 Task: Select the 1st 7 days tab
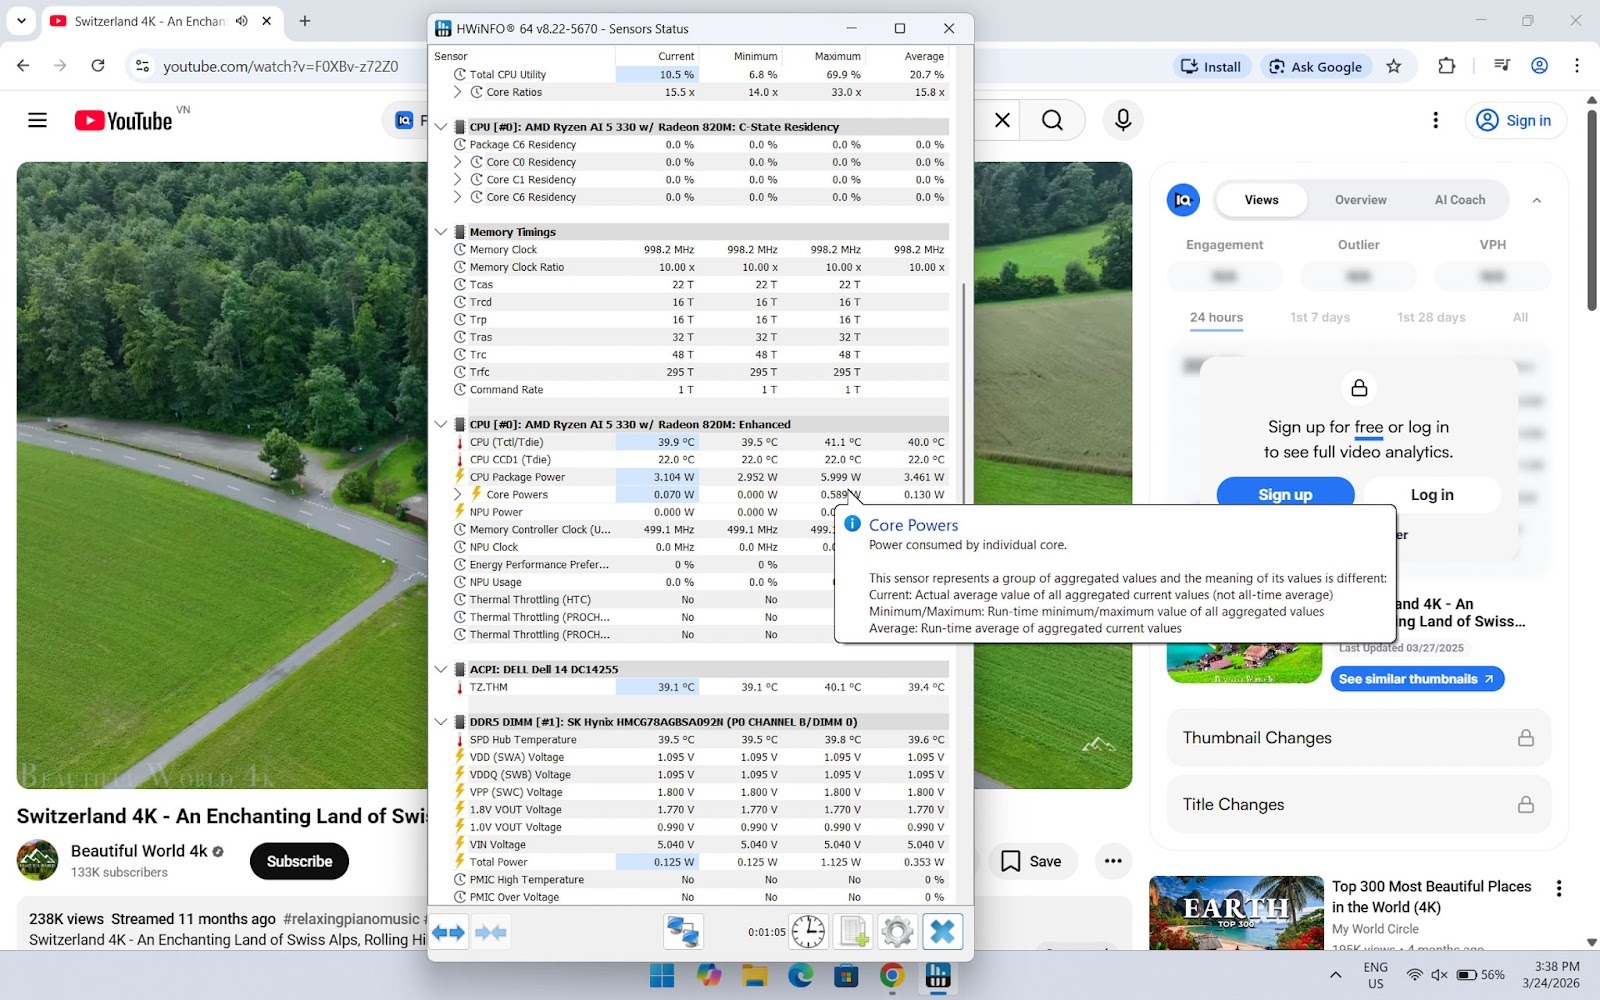click(1319, 318)
